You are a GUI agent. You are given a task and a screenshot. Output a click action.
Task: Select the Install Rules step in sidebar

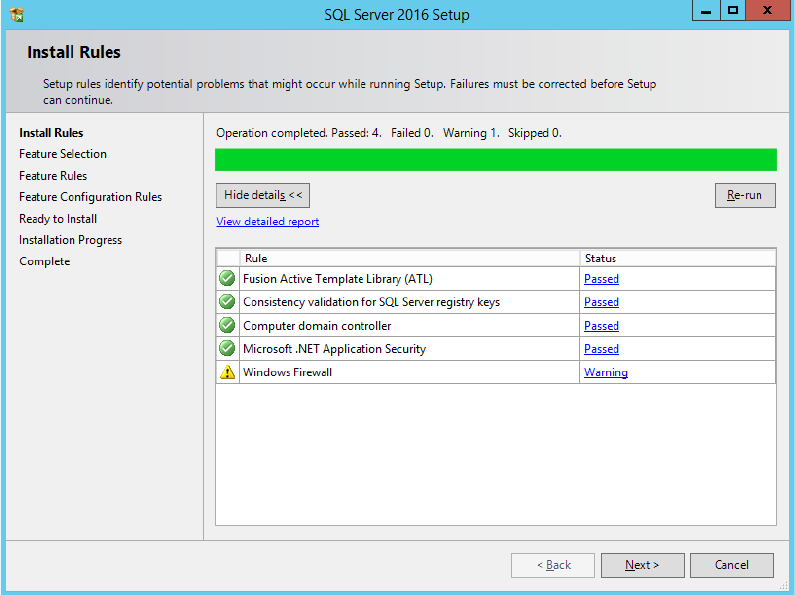tap(51, 133)
